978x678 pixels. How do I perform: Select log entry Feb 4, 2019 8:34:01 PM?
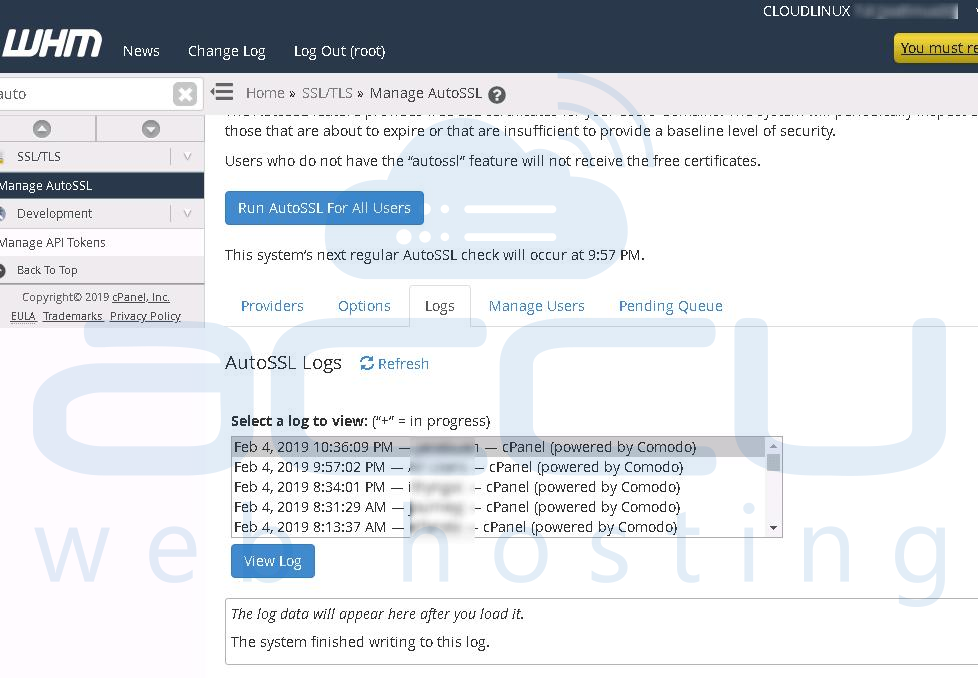[499, 487]
